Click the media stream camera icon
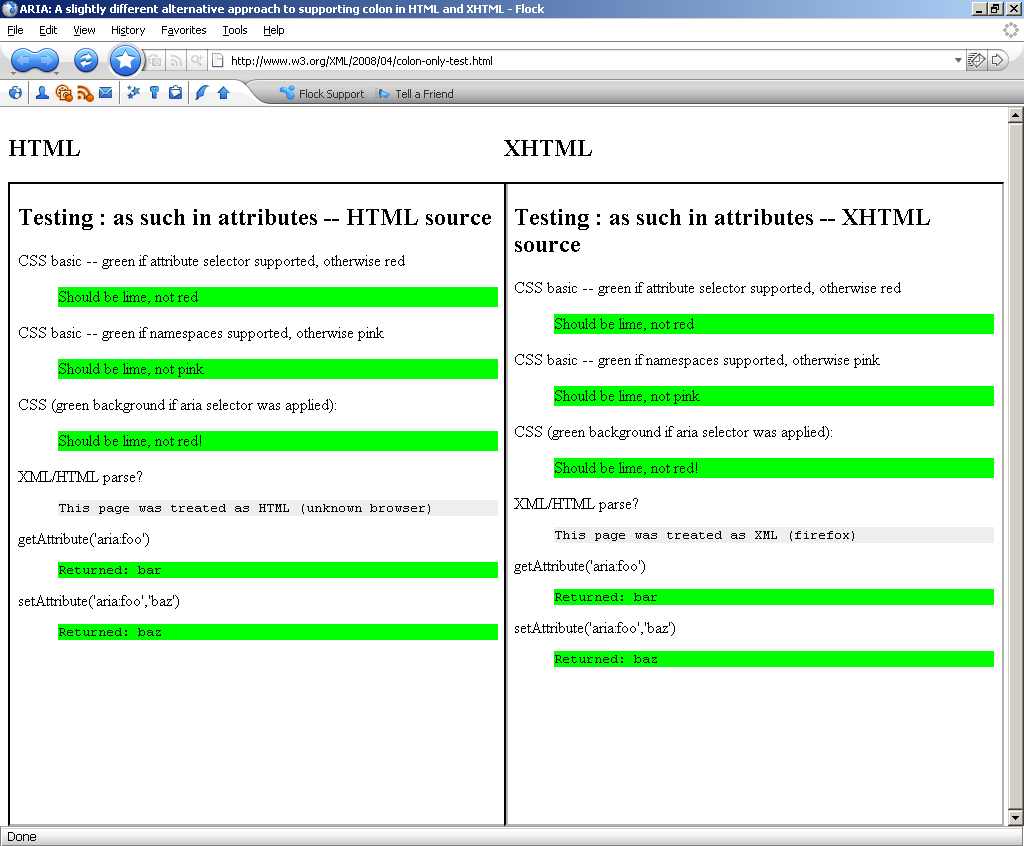This screenshot has height=846, width=1024. click(155, 61)
